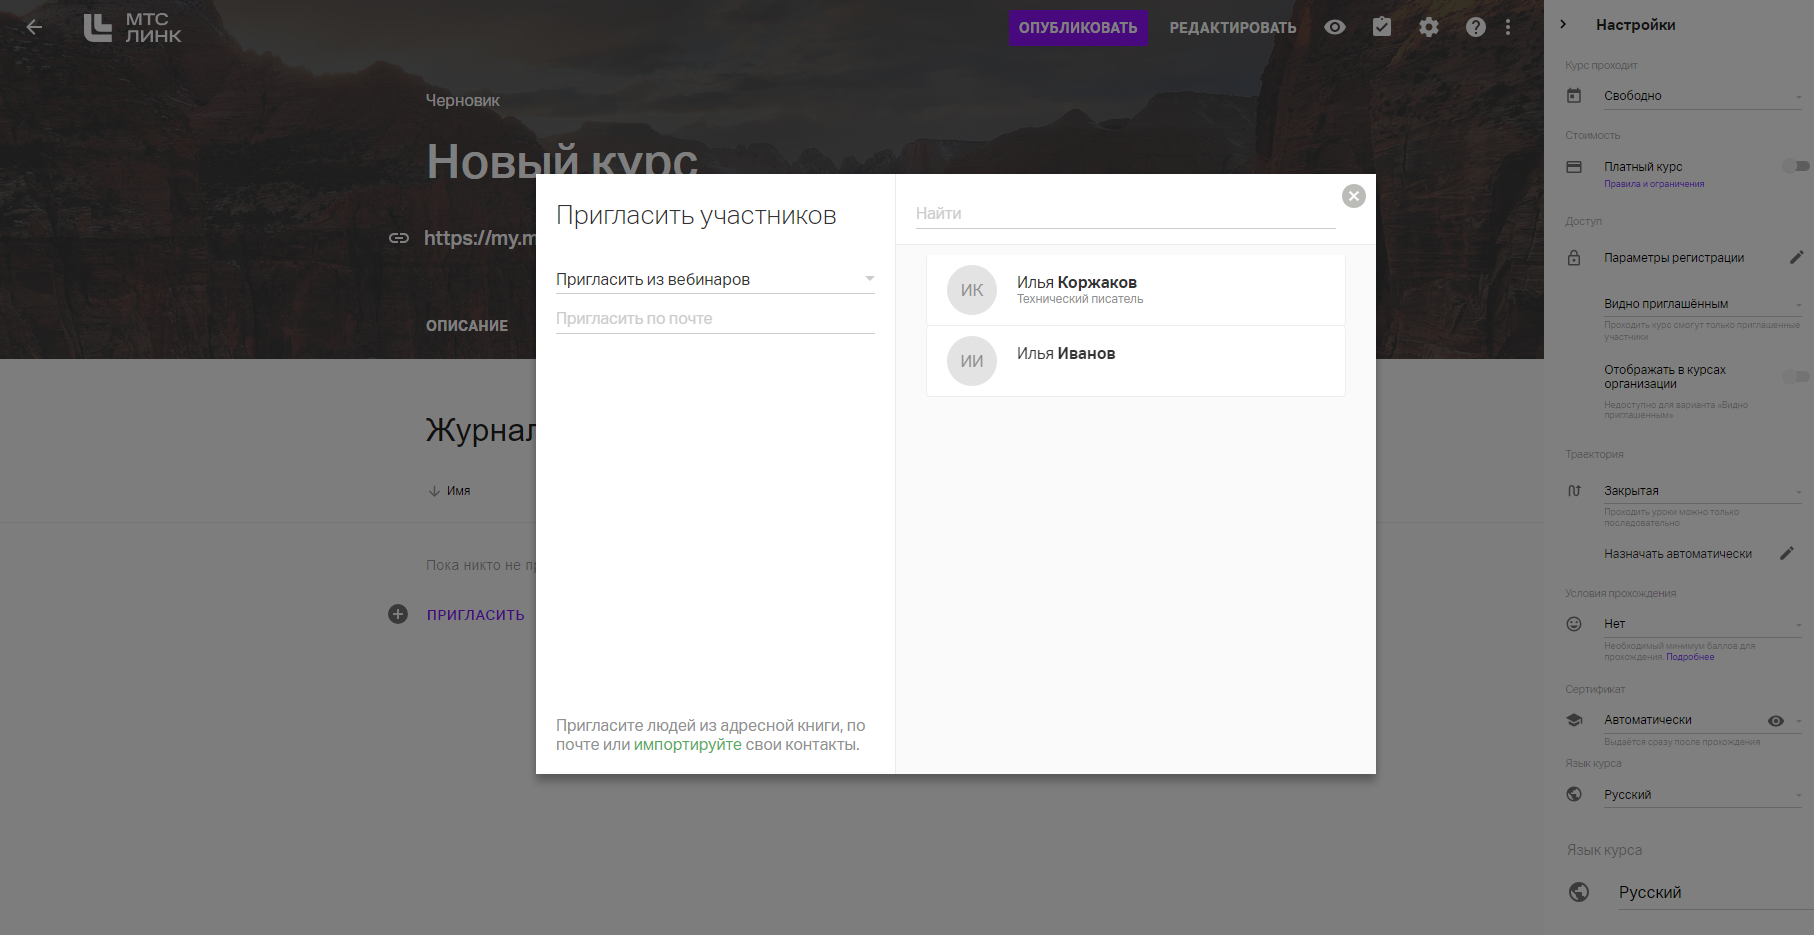The height and width of the screenshot is (935, 1814).
Task: Click the РЕДАКТИРОВАТЬ button
Action: [1233, 27]
